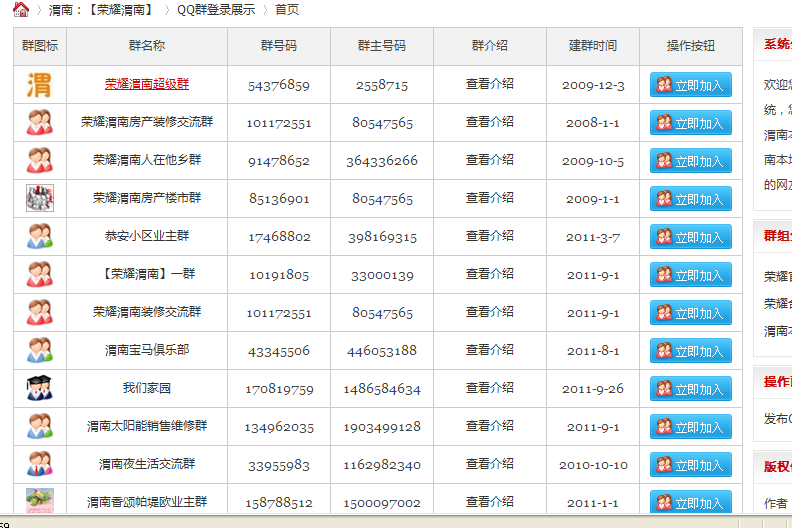Select creation date 2010-10-10

pyautogui.click(x=593, y=465)
